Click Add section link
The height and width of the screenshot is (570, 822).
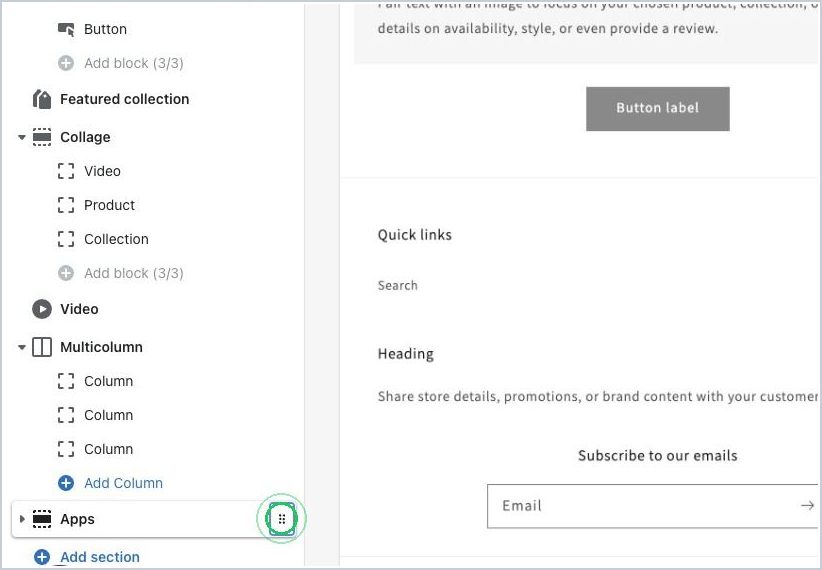[100, 557]
